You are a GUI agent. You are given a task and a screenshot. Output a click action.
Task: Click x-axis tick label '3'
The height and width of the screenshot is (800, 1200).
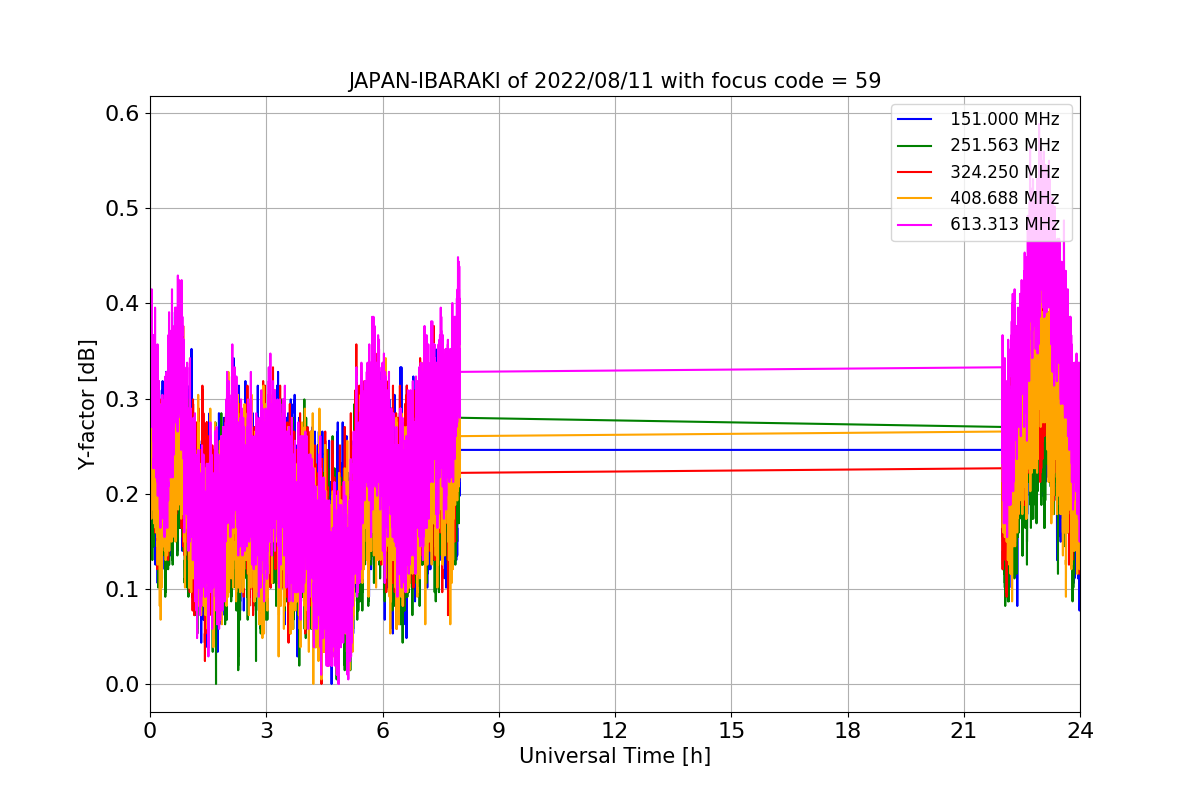[x=266, y=731]
